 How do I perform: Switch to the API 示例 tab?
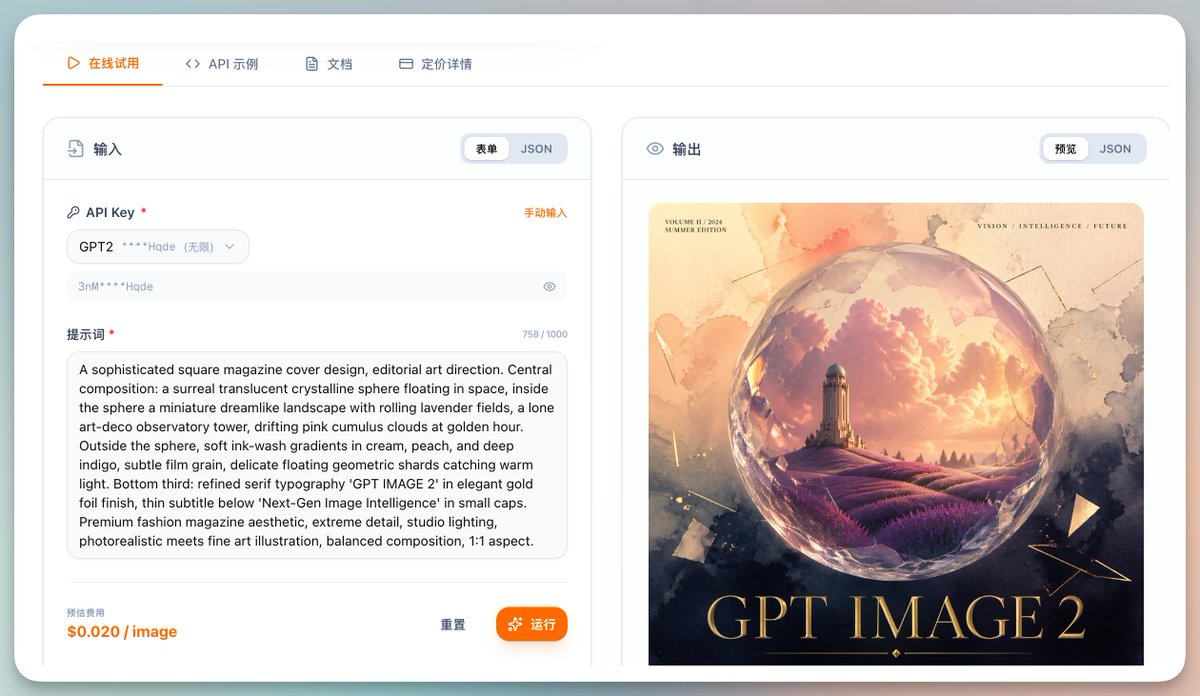coord(222,64)
